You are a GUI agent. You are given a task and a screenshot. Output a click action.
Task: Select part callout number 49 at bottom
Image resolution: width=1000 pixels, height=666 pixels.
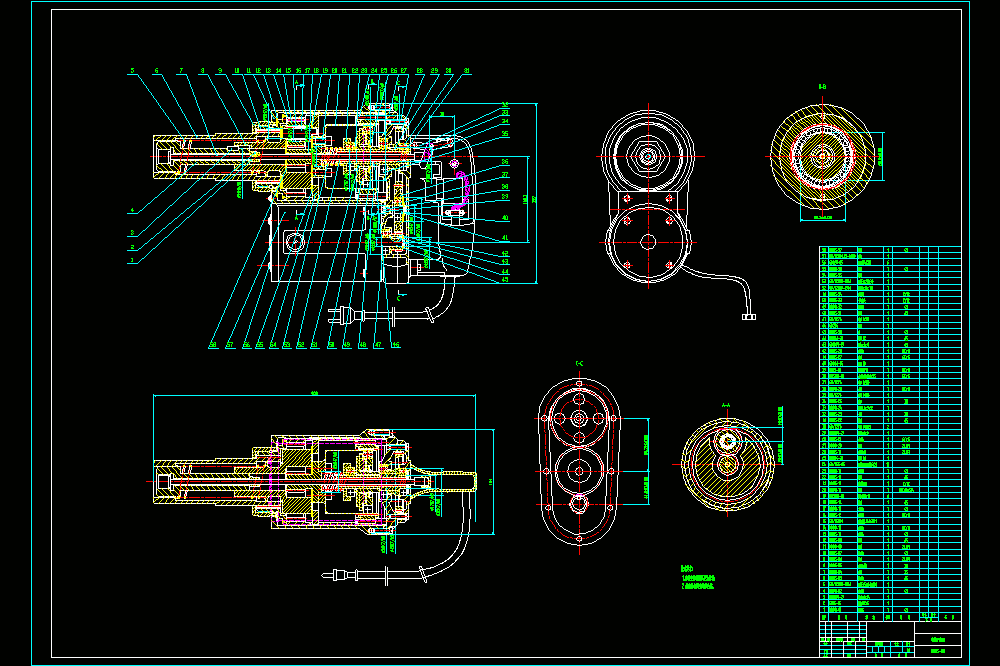pos(347,345)
